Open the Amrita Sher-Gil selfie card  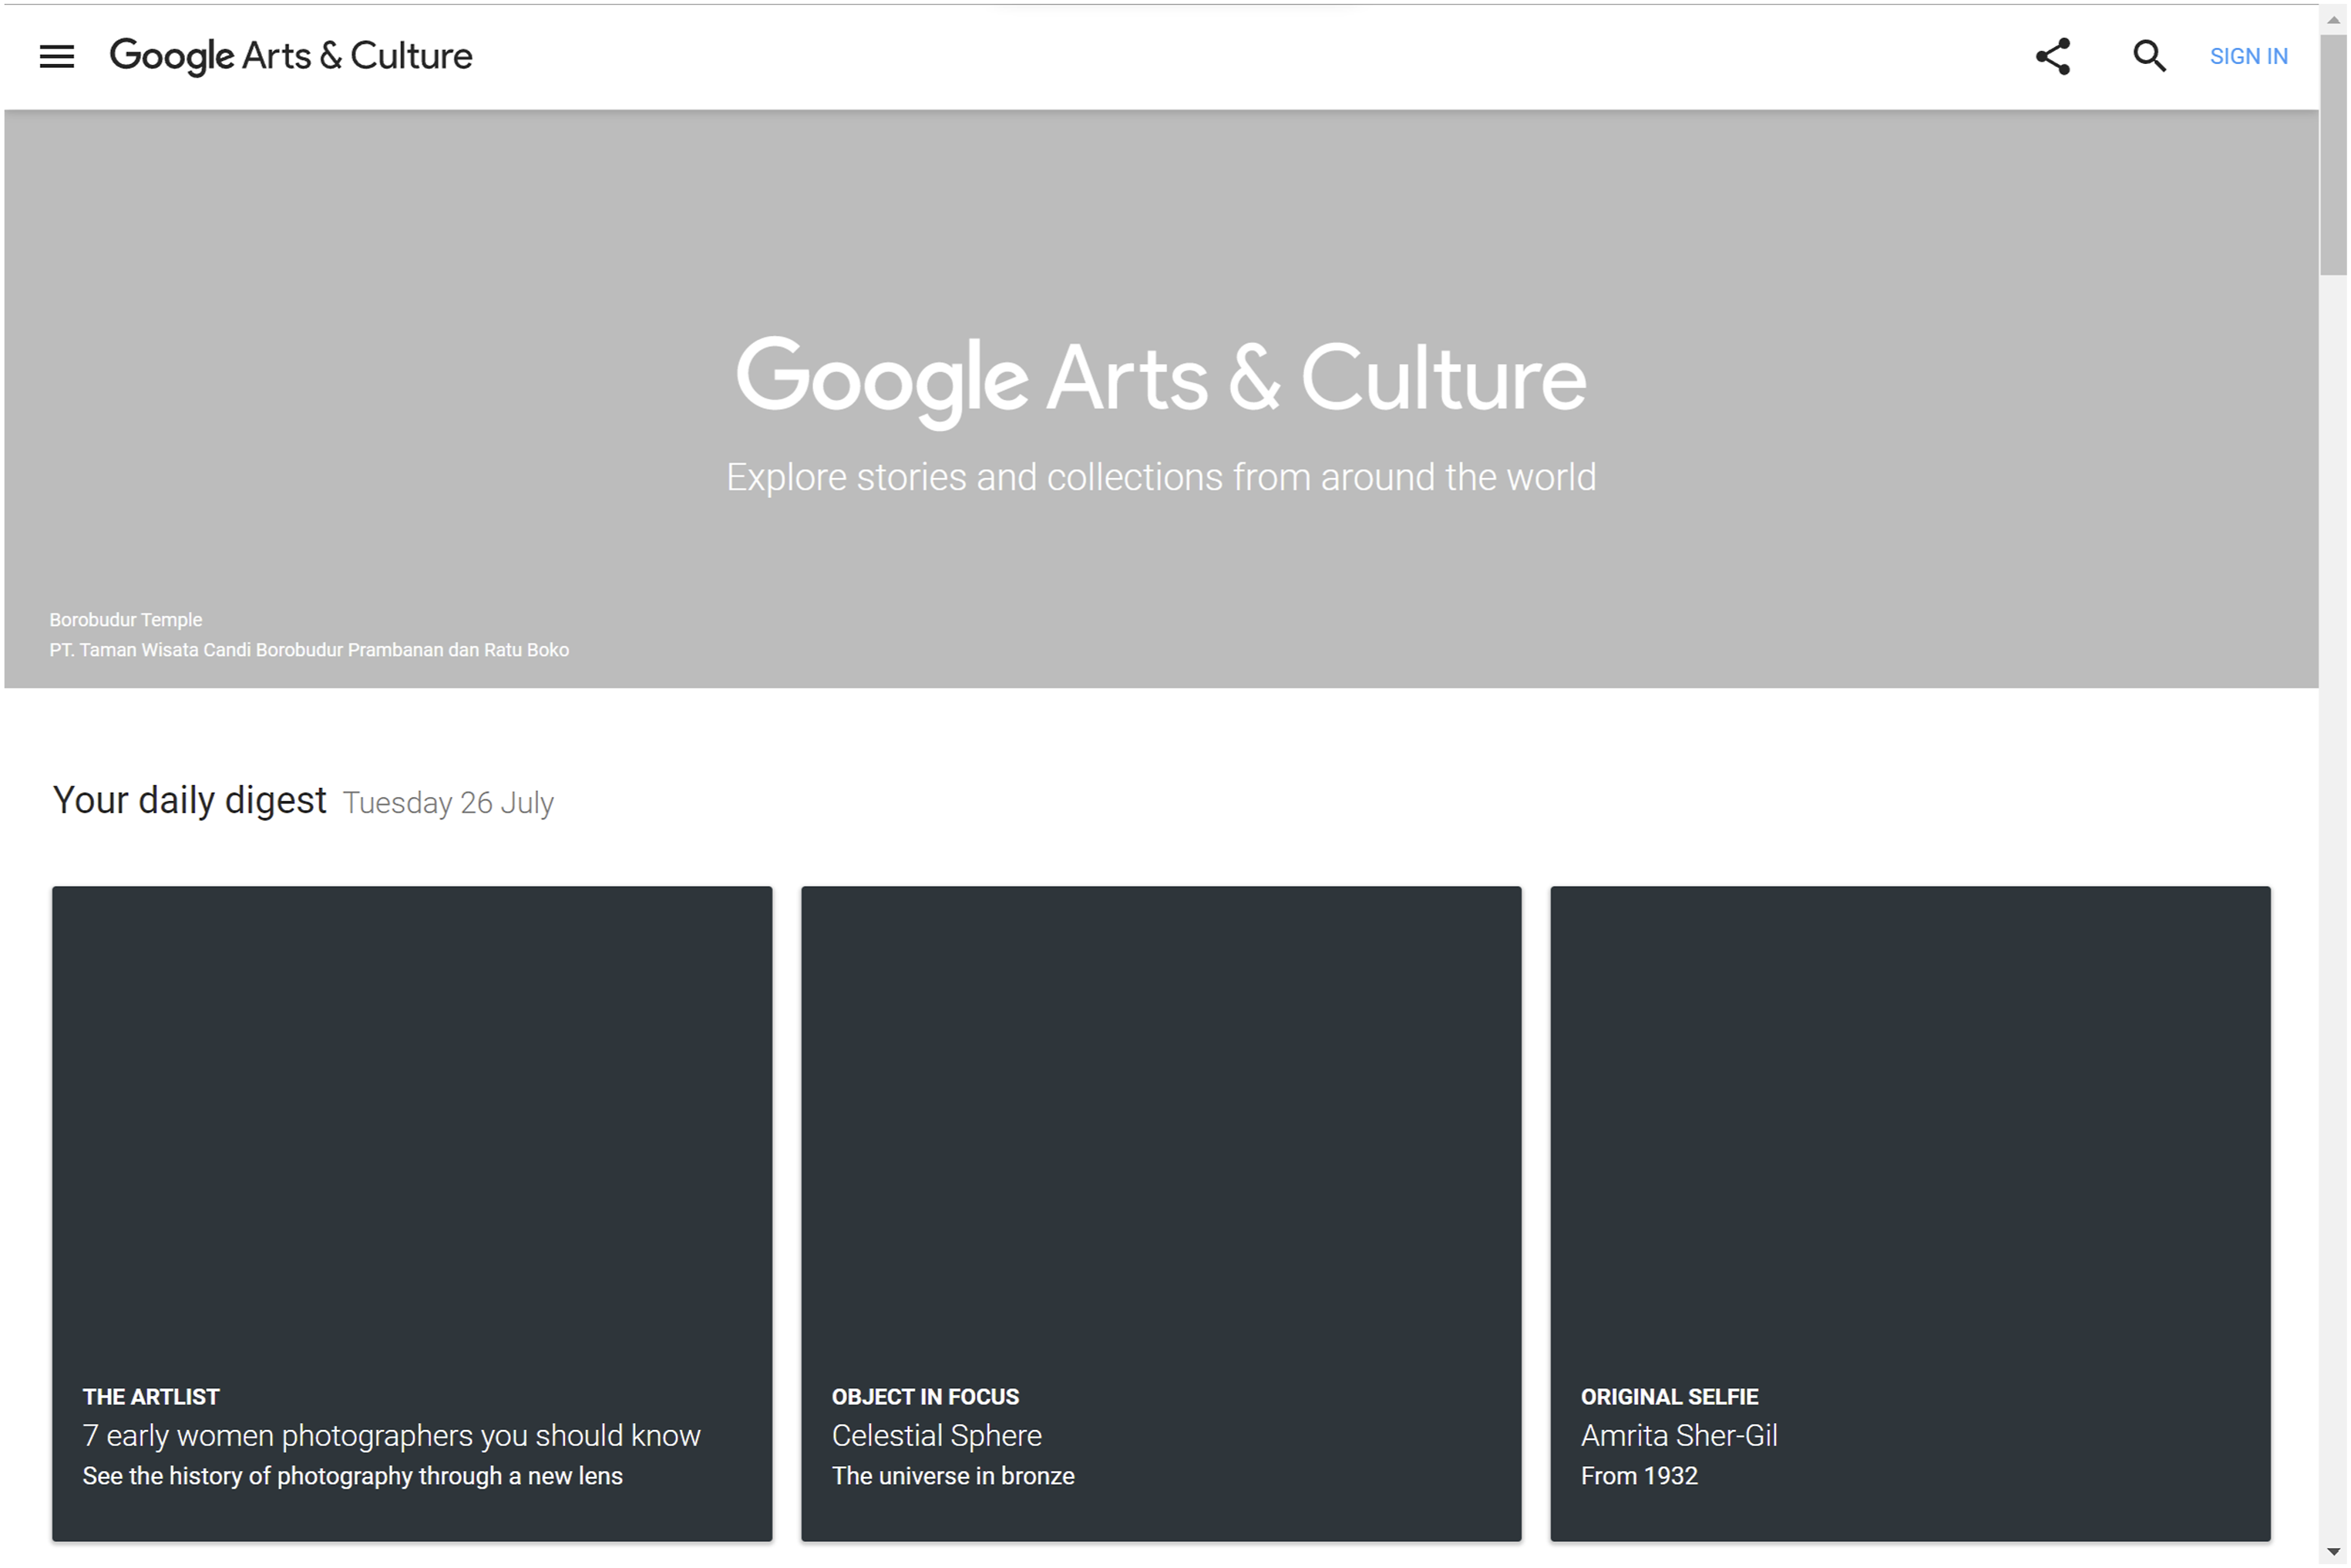pos(1910,1214)
